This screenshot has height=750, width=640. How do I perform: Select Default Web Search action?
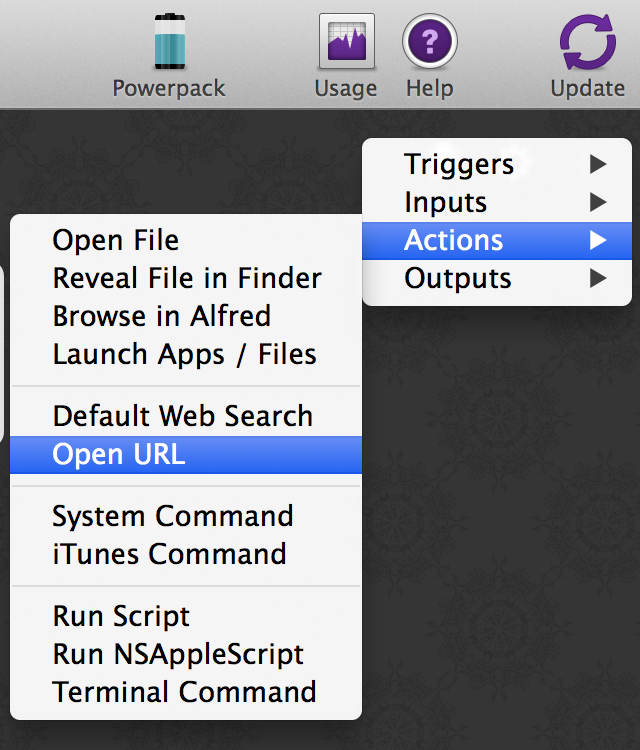(x=183, y=416)
